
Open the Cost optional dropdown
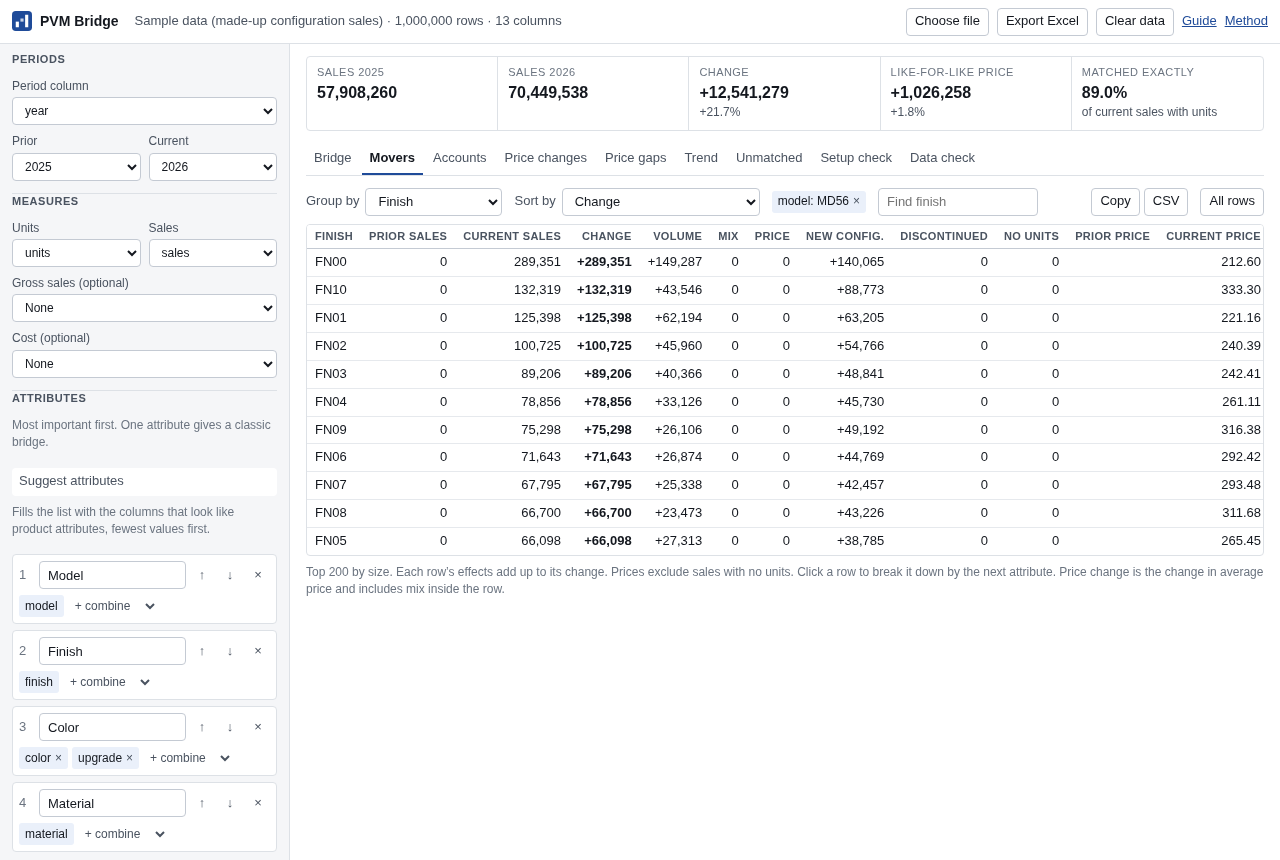(144, 364)
